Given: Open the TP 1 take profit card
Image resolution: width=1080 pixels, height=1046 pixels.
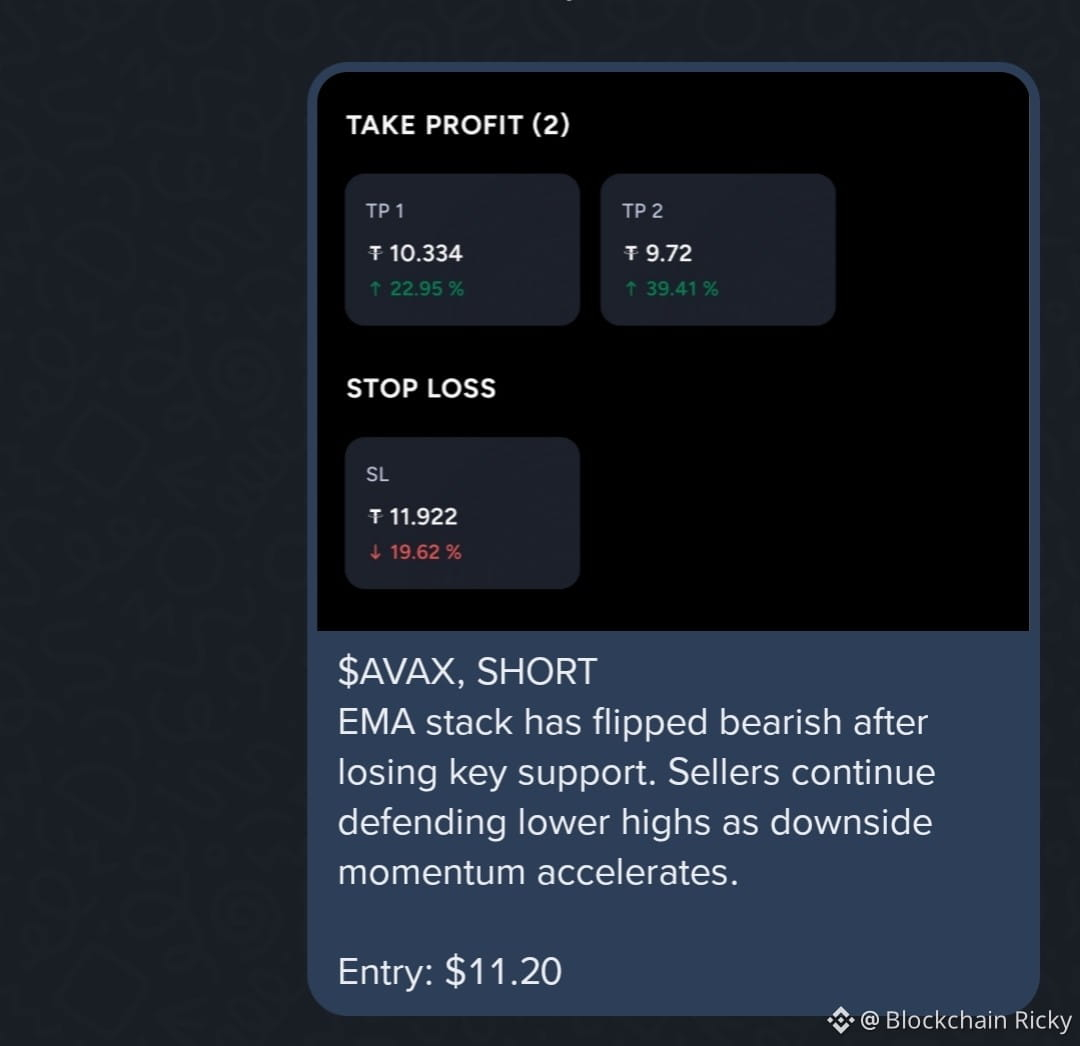Looking at the screenshot, I should coord(462,249).
